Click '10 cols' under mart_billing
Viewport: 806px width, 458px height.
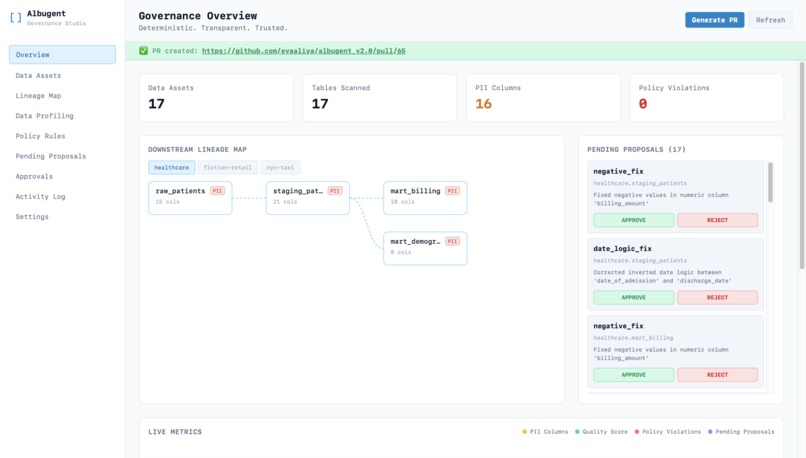402,202
